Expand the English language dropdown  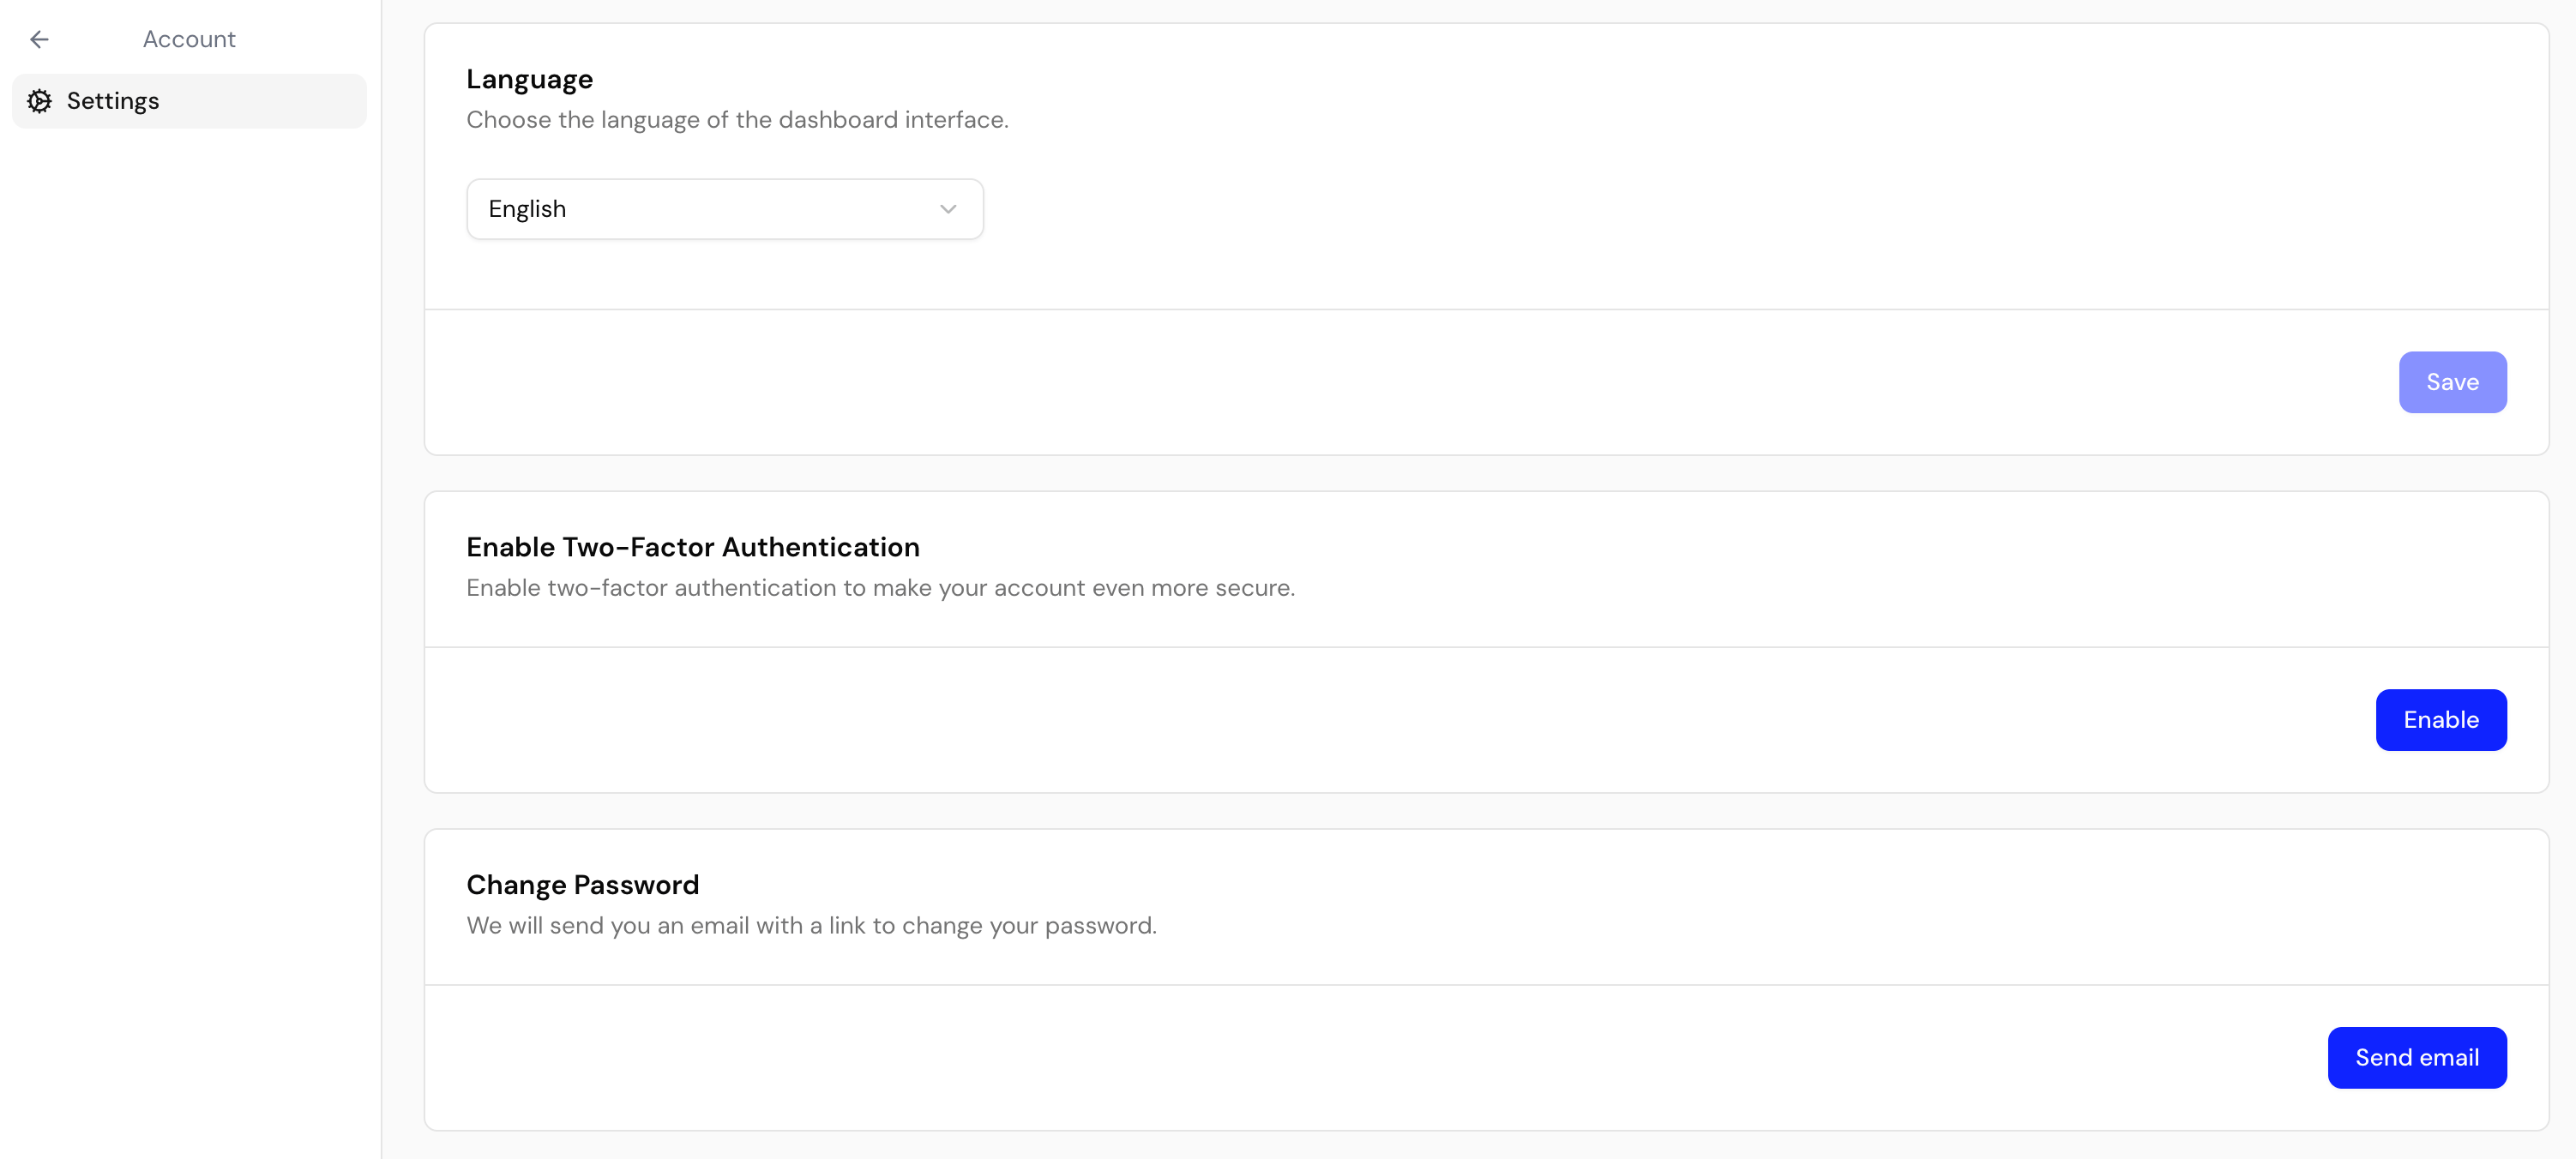coord(724,209)
